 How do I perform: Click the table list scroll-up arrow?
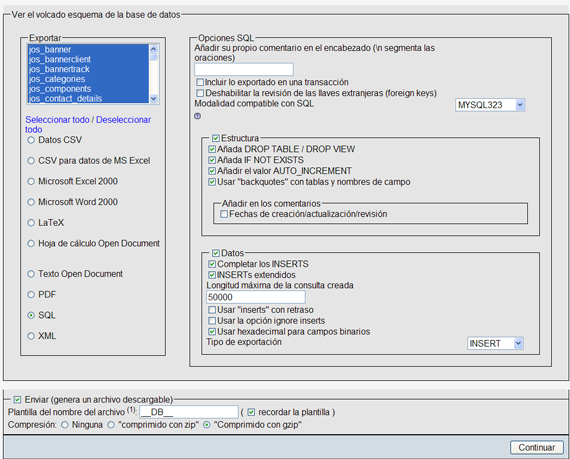(x=153, y=49)
